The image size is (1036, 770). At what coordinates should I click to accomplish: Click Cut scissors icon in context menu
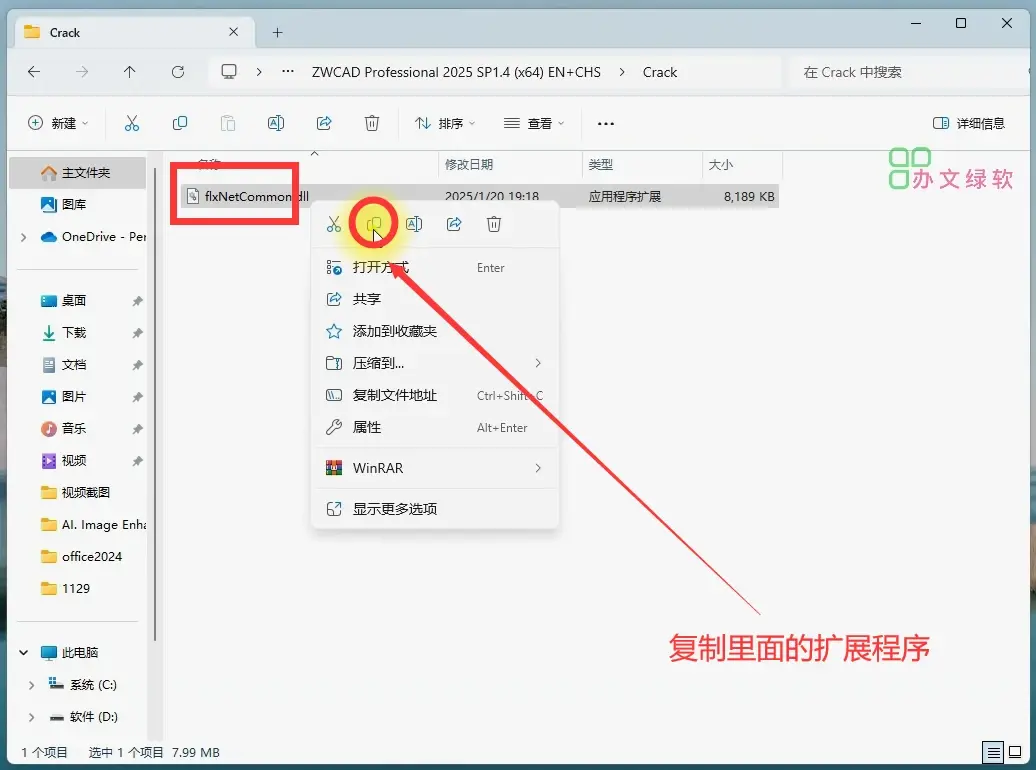334,224
